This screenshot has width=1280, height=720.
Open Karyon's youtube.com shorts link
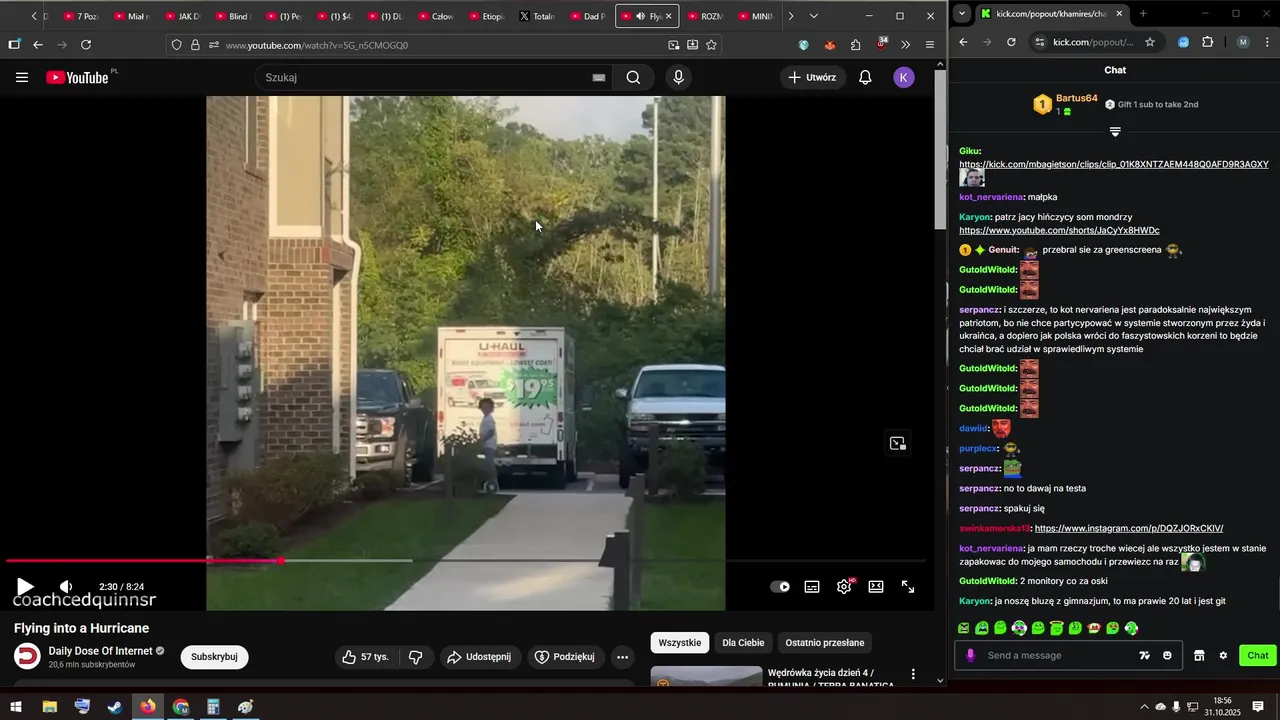pyautogui.click(x=1059, y=230)
